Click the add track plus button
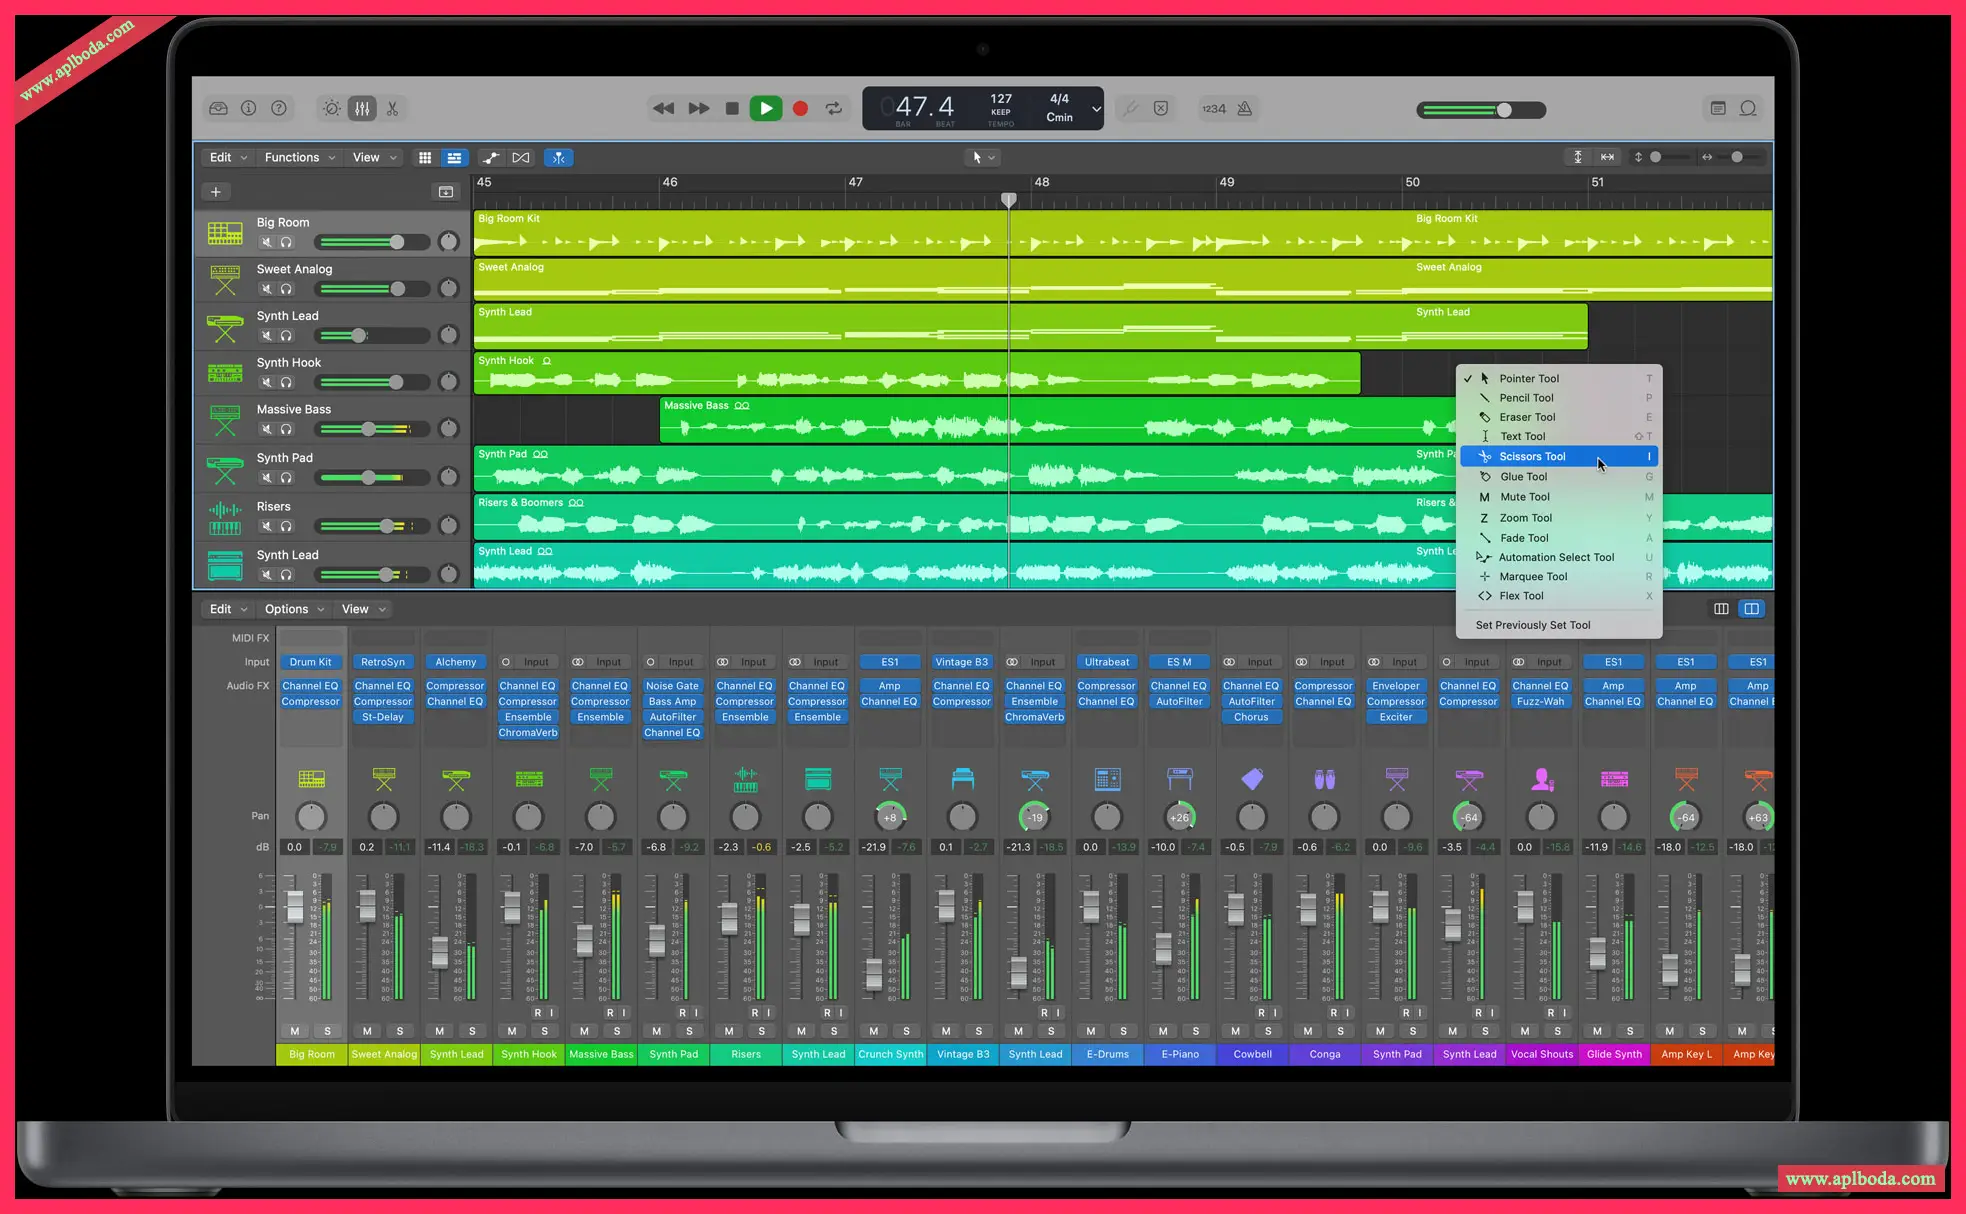The width and height of the screenshot is (1966, 1214). [216, 192]
